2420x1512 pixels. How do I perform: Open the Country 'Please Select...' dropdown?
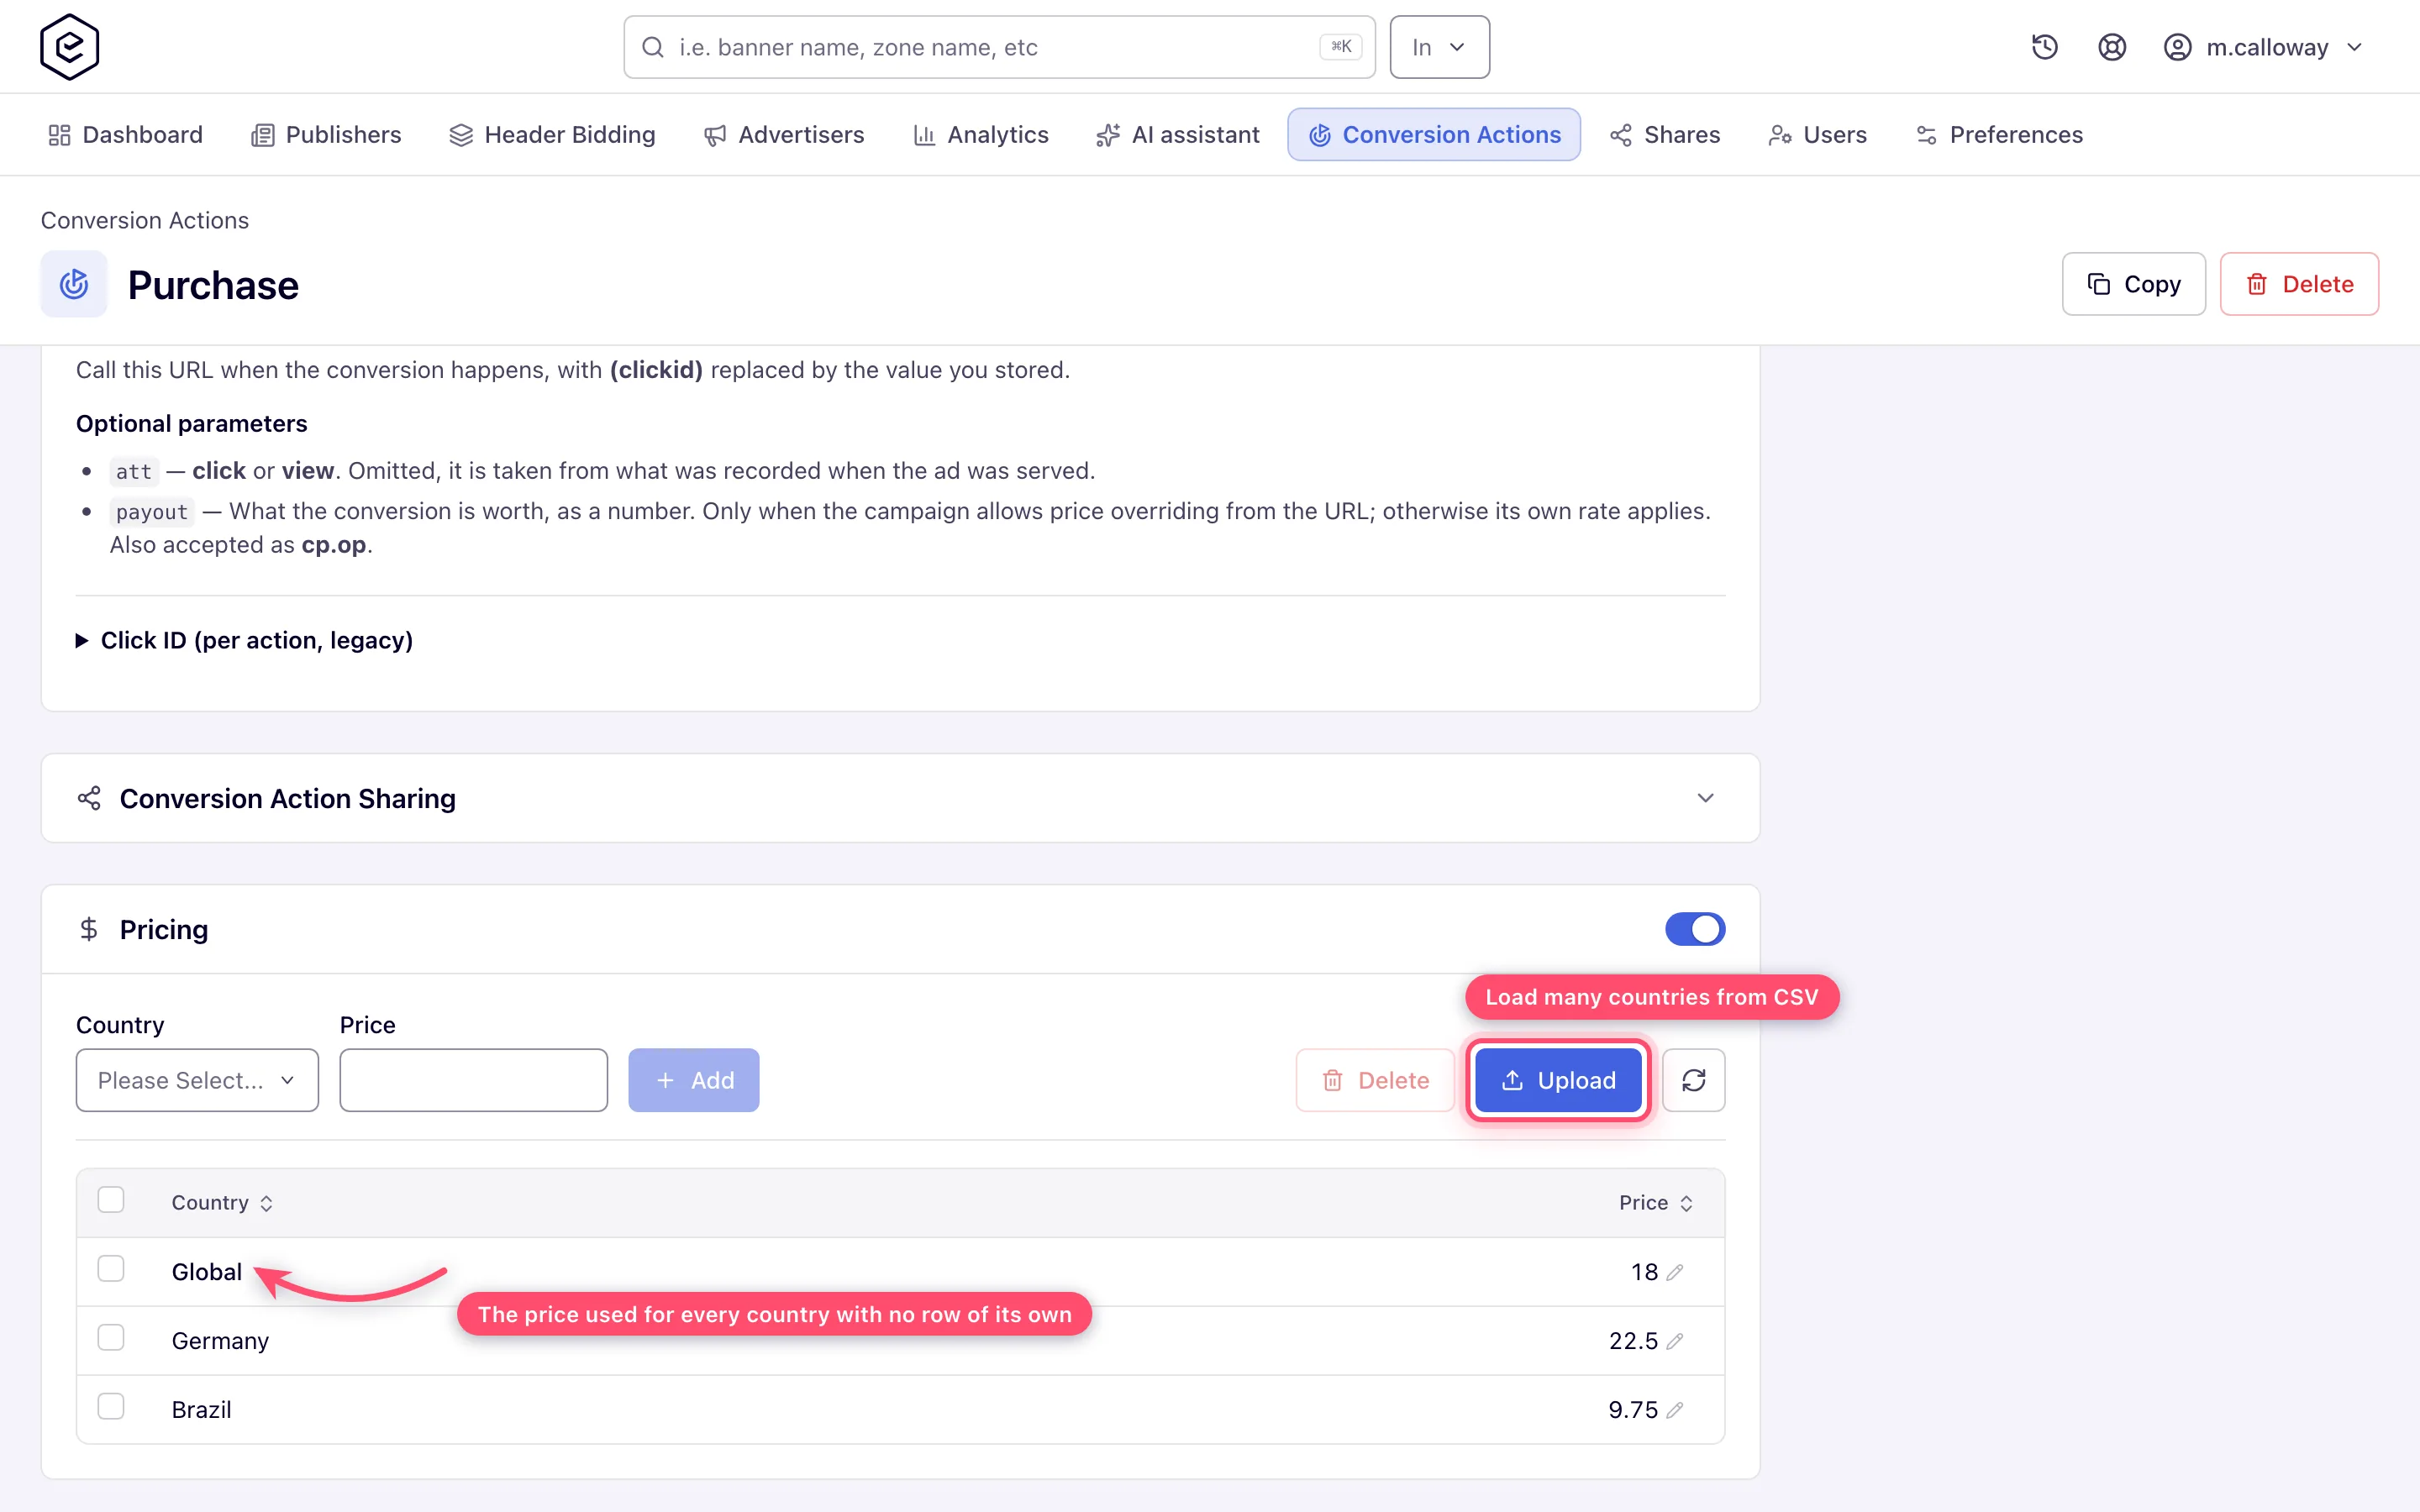coord(197,1080)
